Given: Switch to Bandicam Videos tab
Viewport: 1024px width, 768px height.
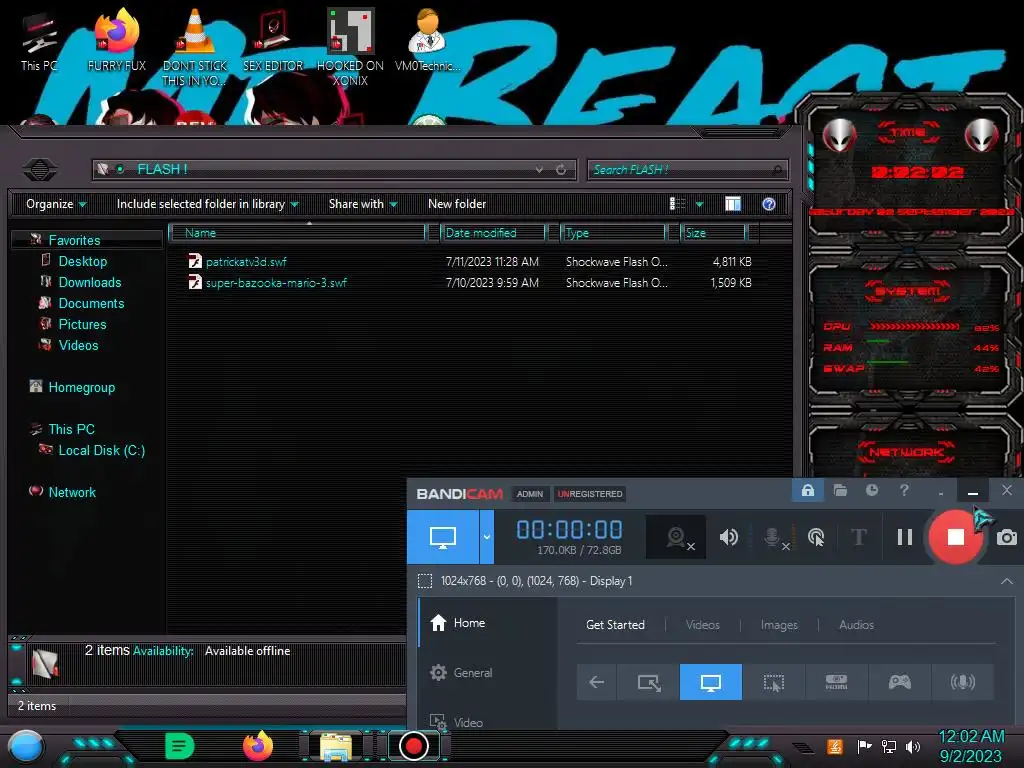Looking at the screenshot, I should pos(703,625).
